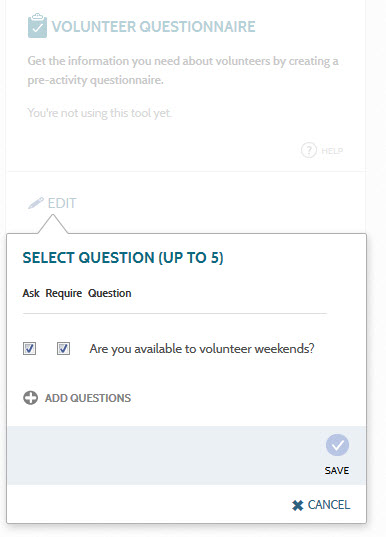The image size is (386, 537).
Task: Click the SAVE label
Action: pyautogui.click(x=337, y=471)
